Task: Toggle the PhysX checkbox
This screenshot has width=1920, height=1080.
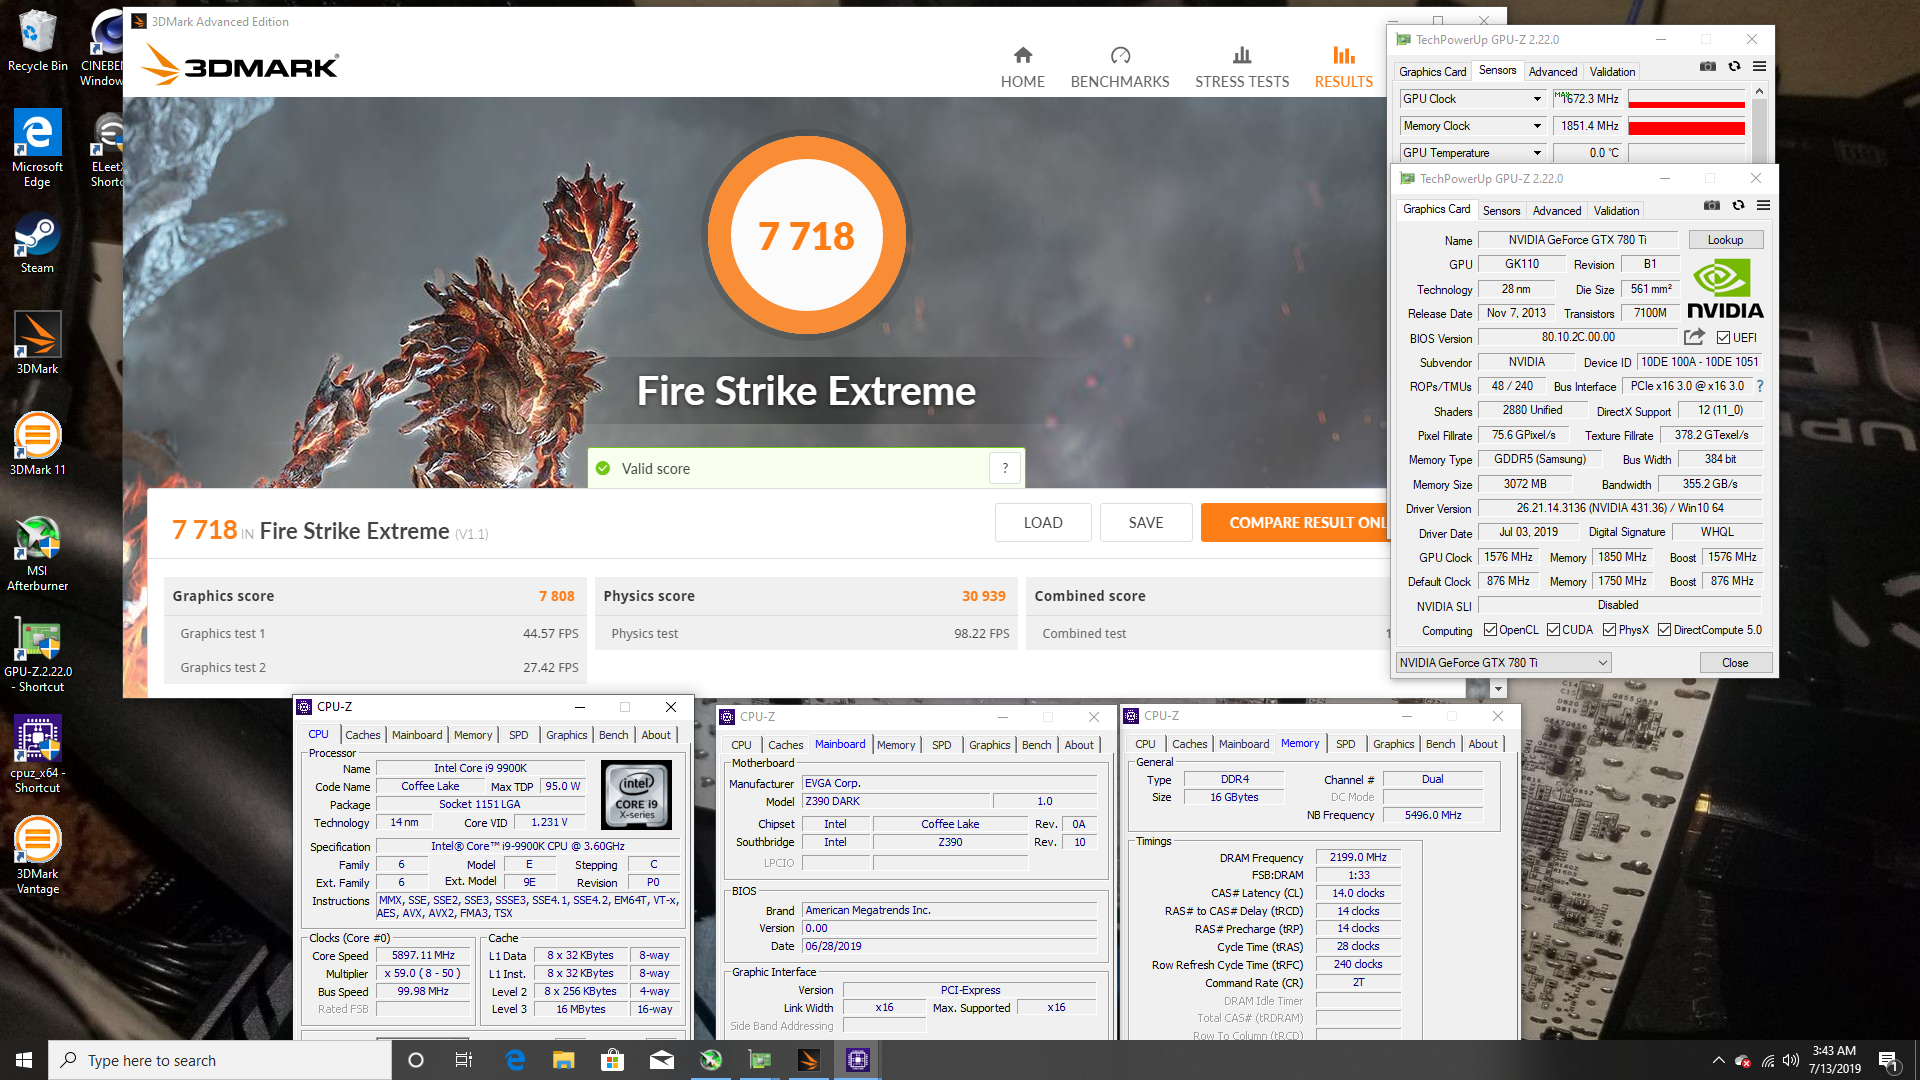Action: (1609, 630)
